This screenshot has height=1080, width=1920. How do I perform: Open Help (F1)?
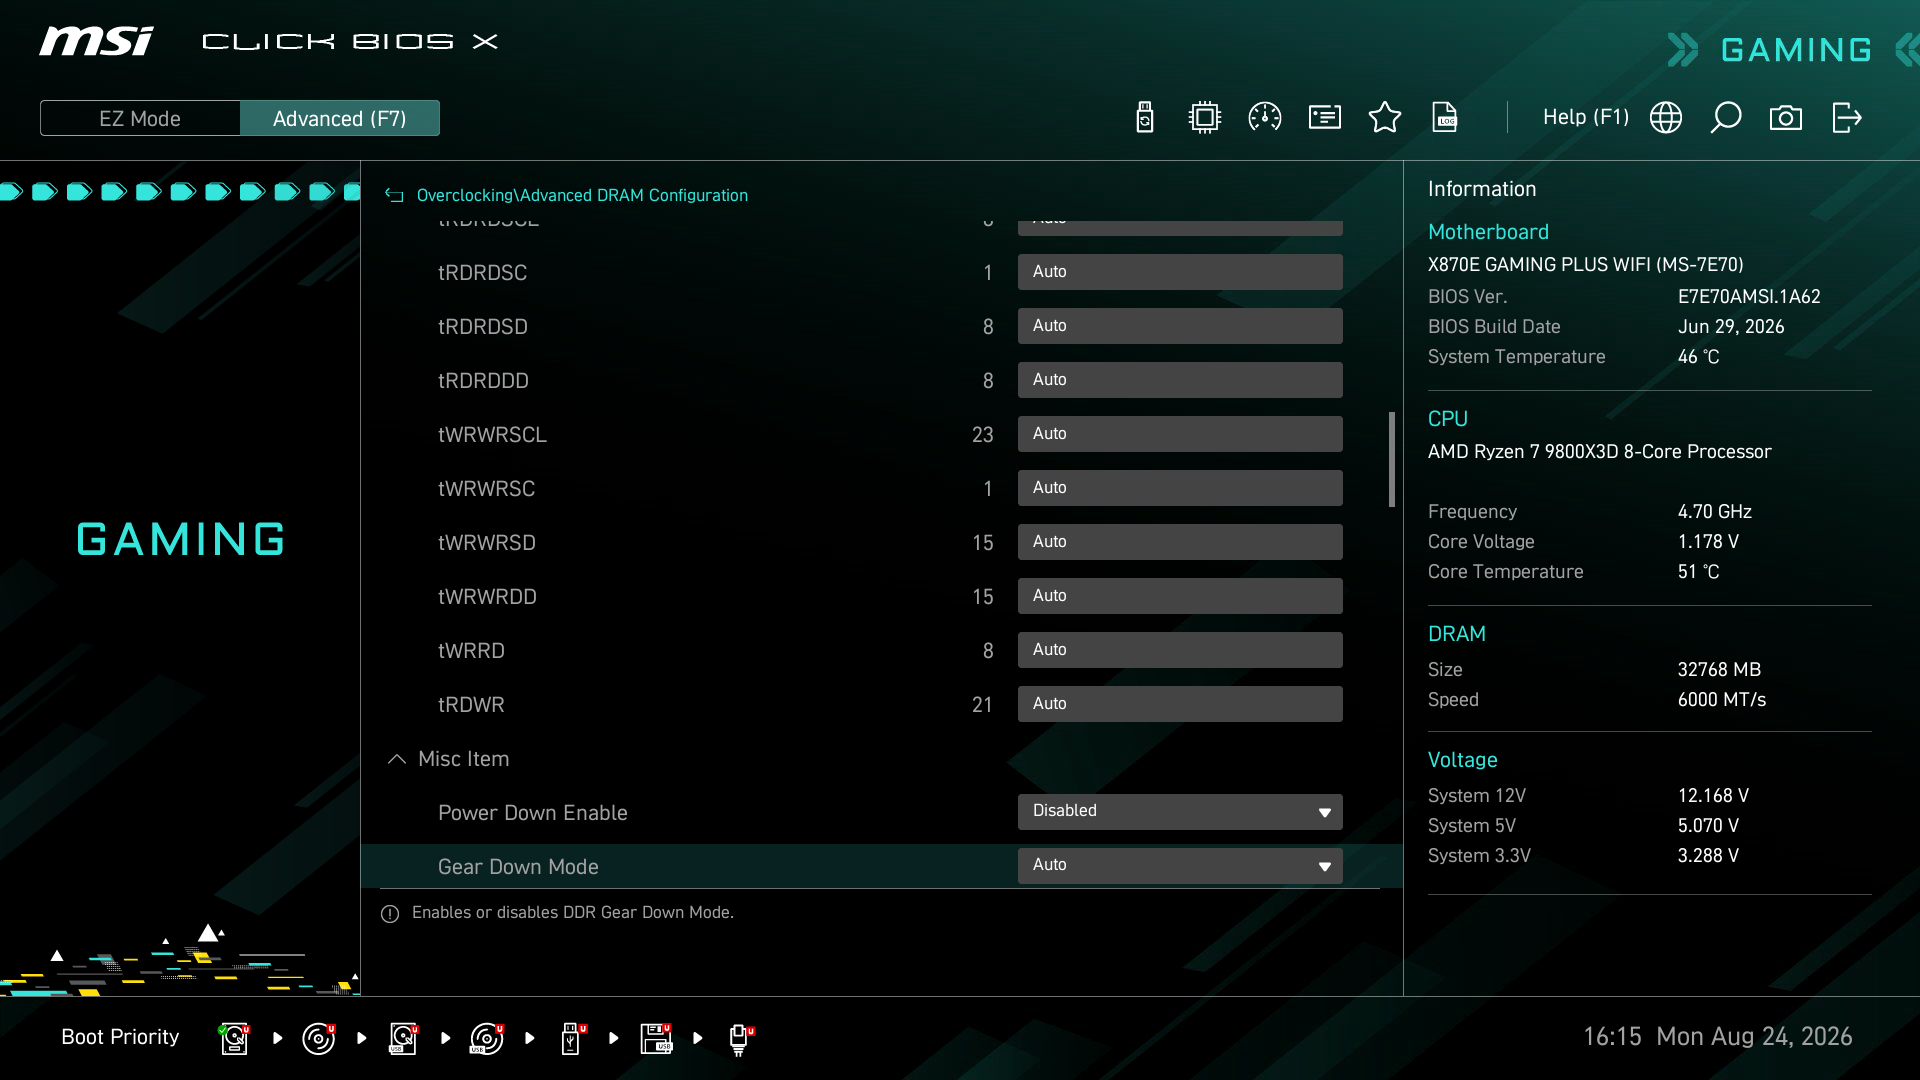(x=1586, y=117)
